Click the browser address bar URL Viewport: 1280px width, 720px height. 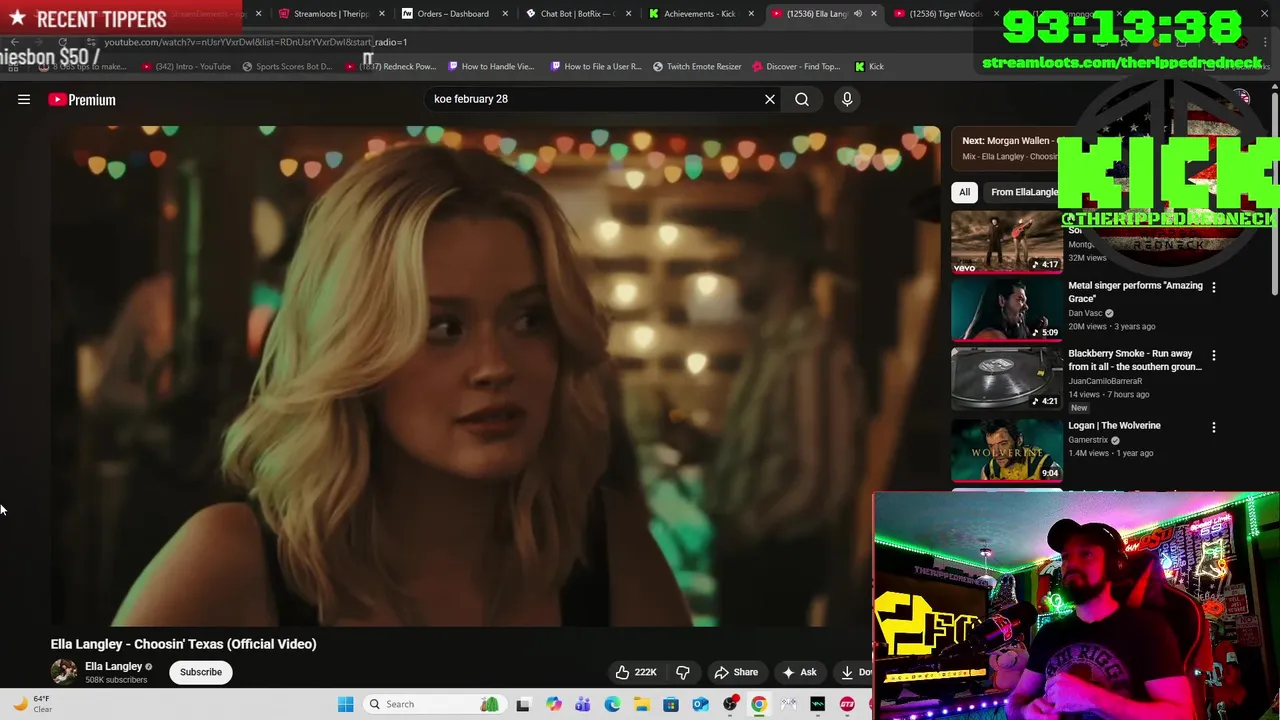(x=256, y=42)
